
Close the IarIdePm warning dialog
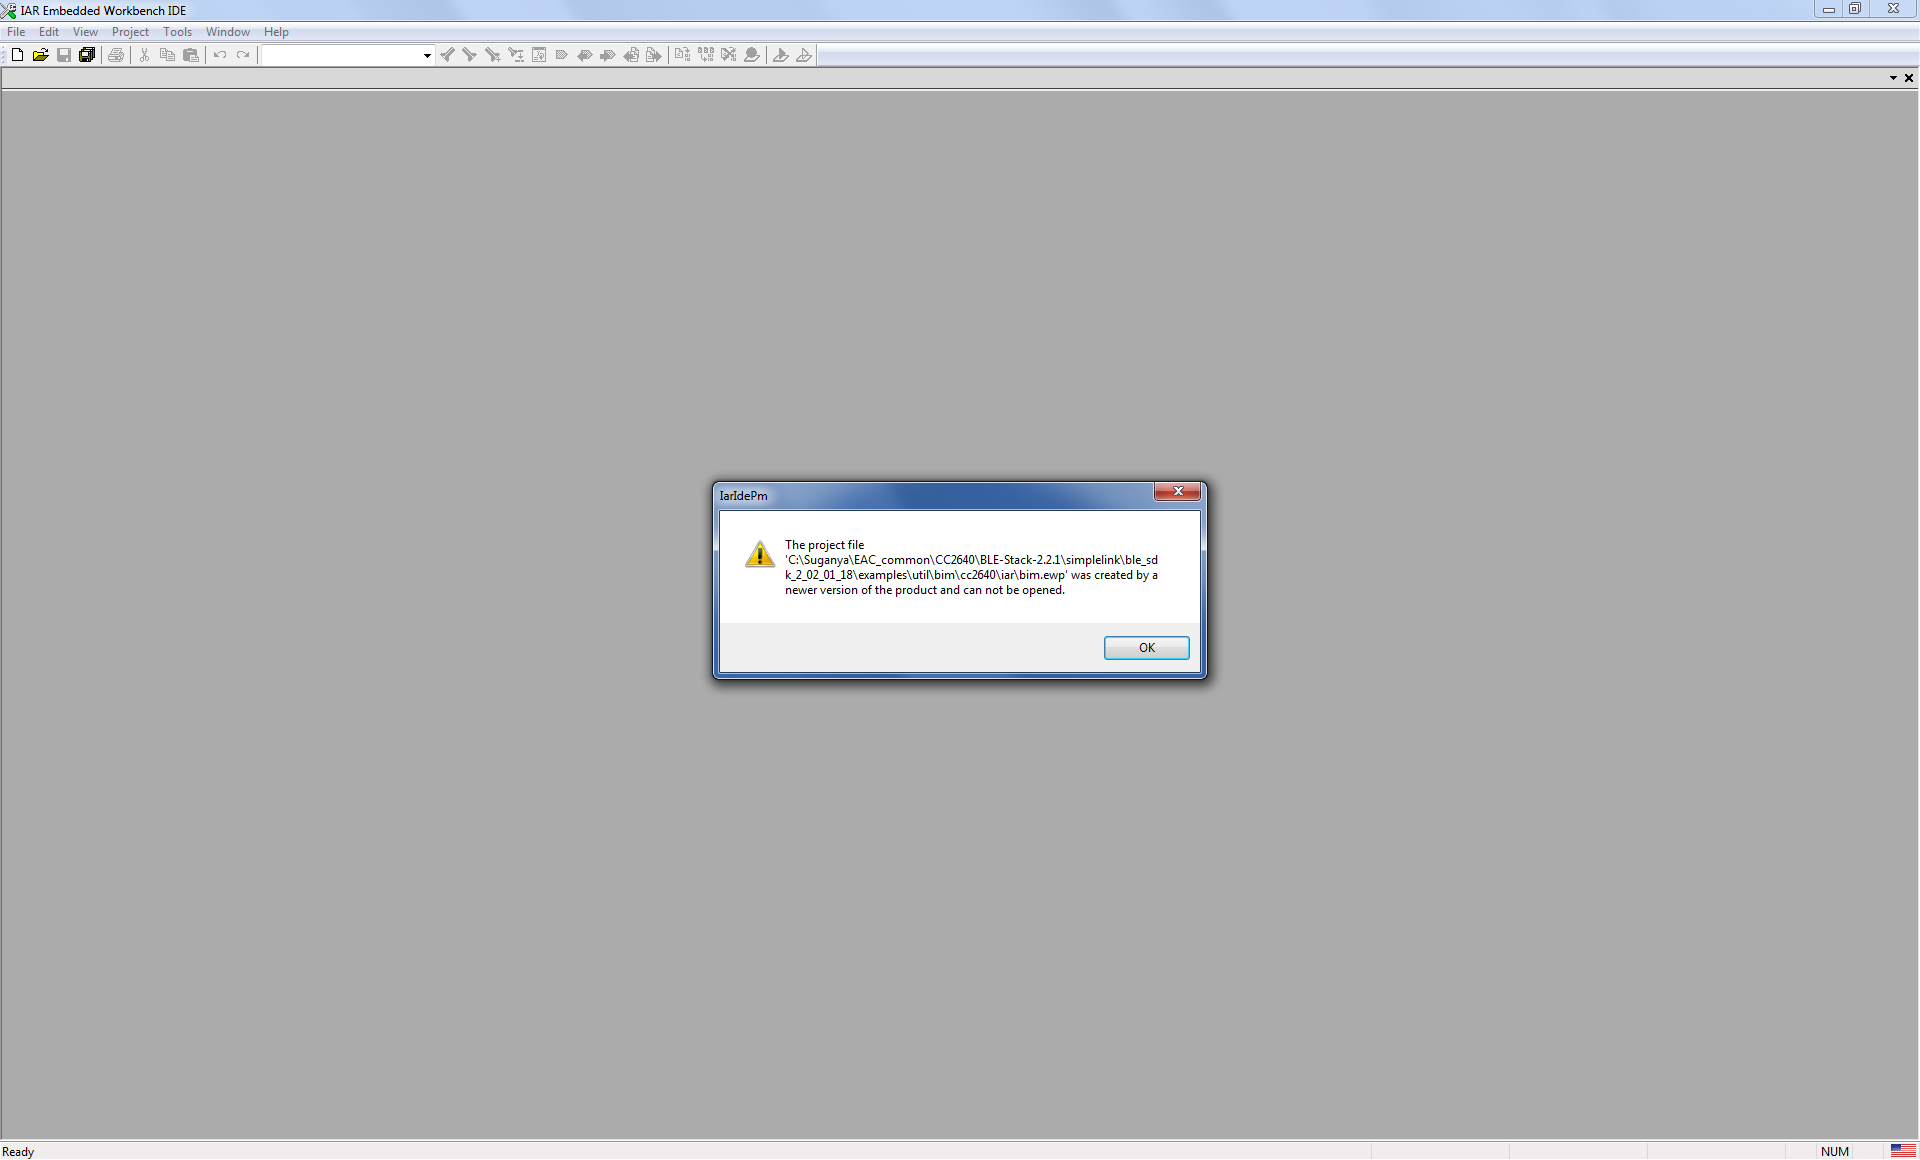point(1177,491)
